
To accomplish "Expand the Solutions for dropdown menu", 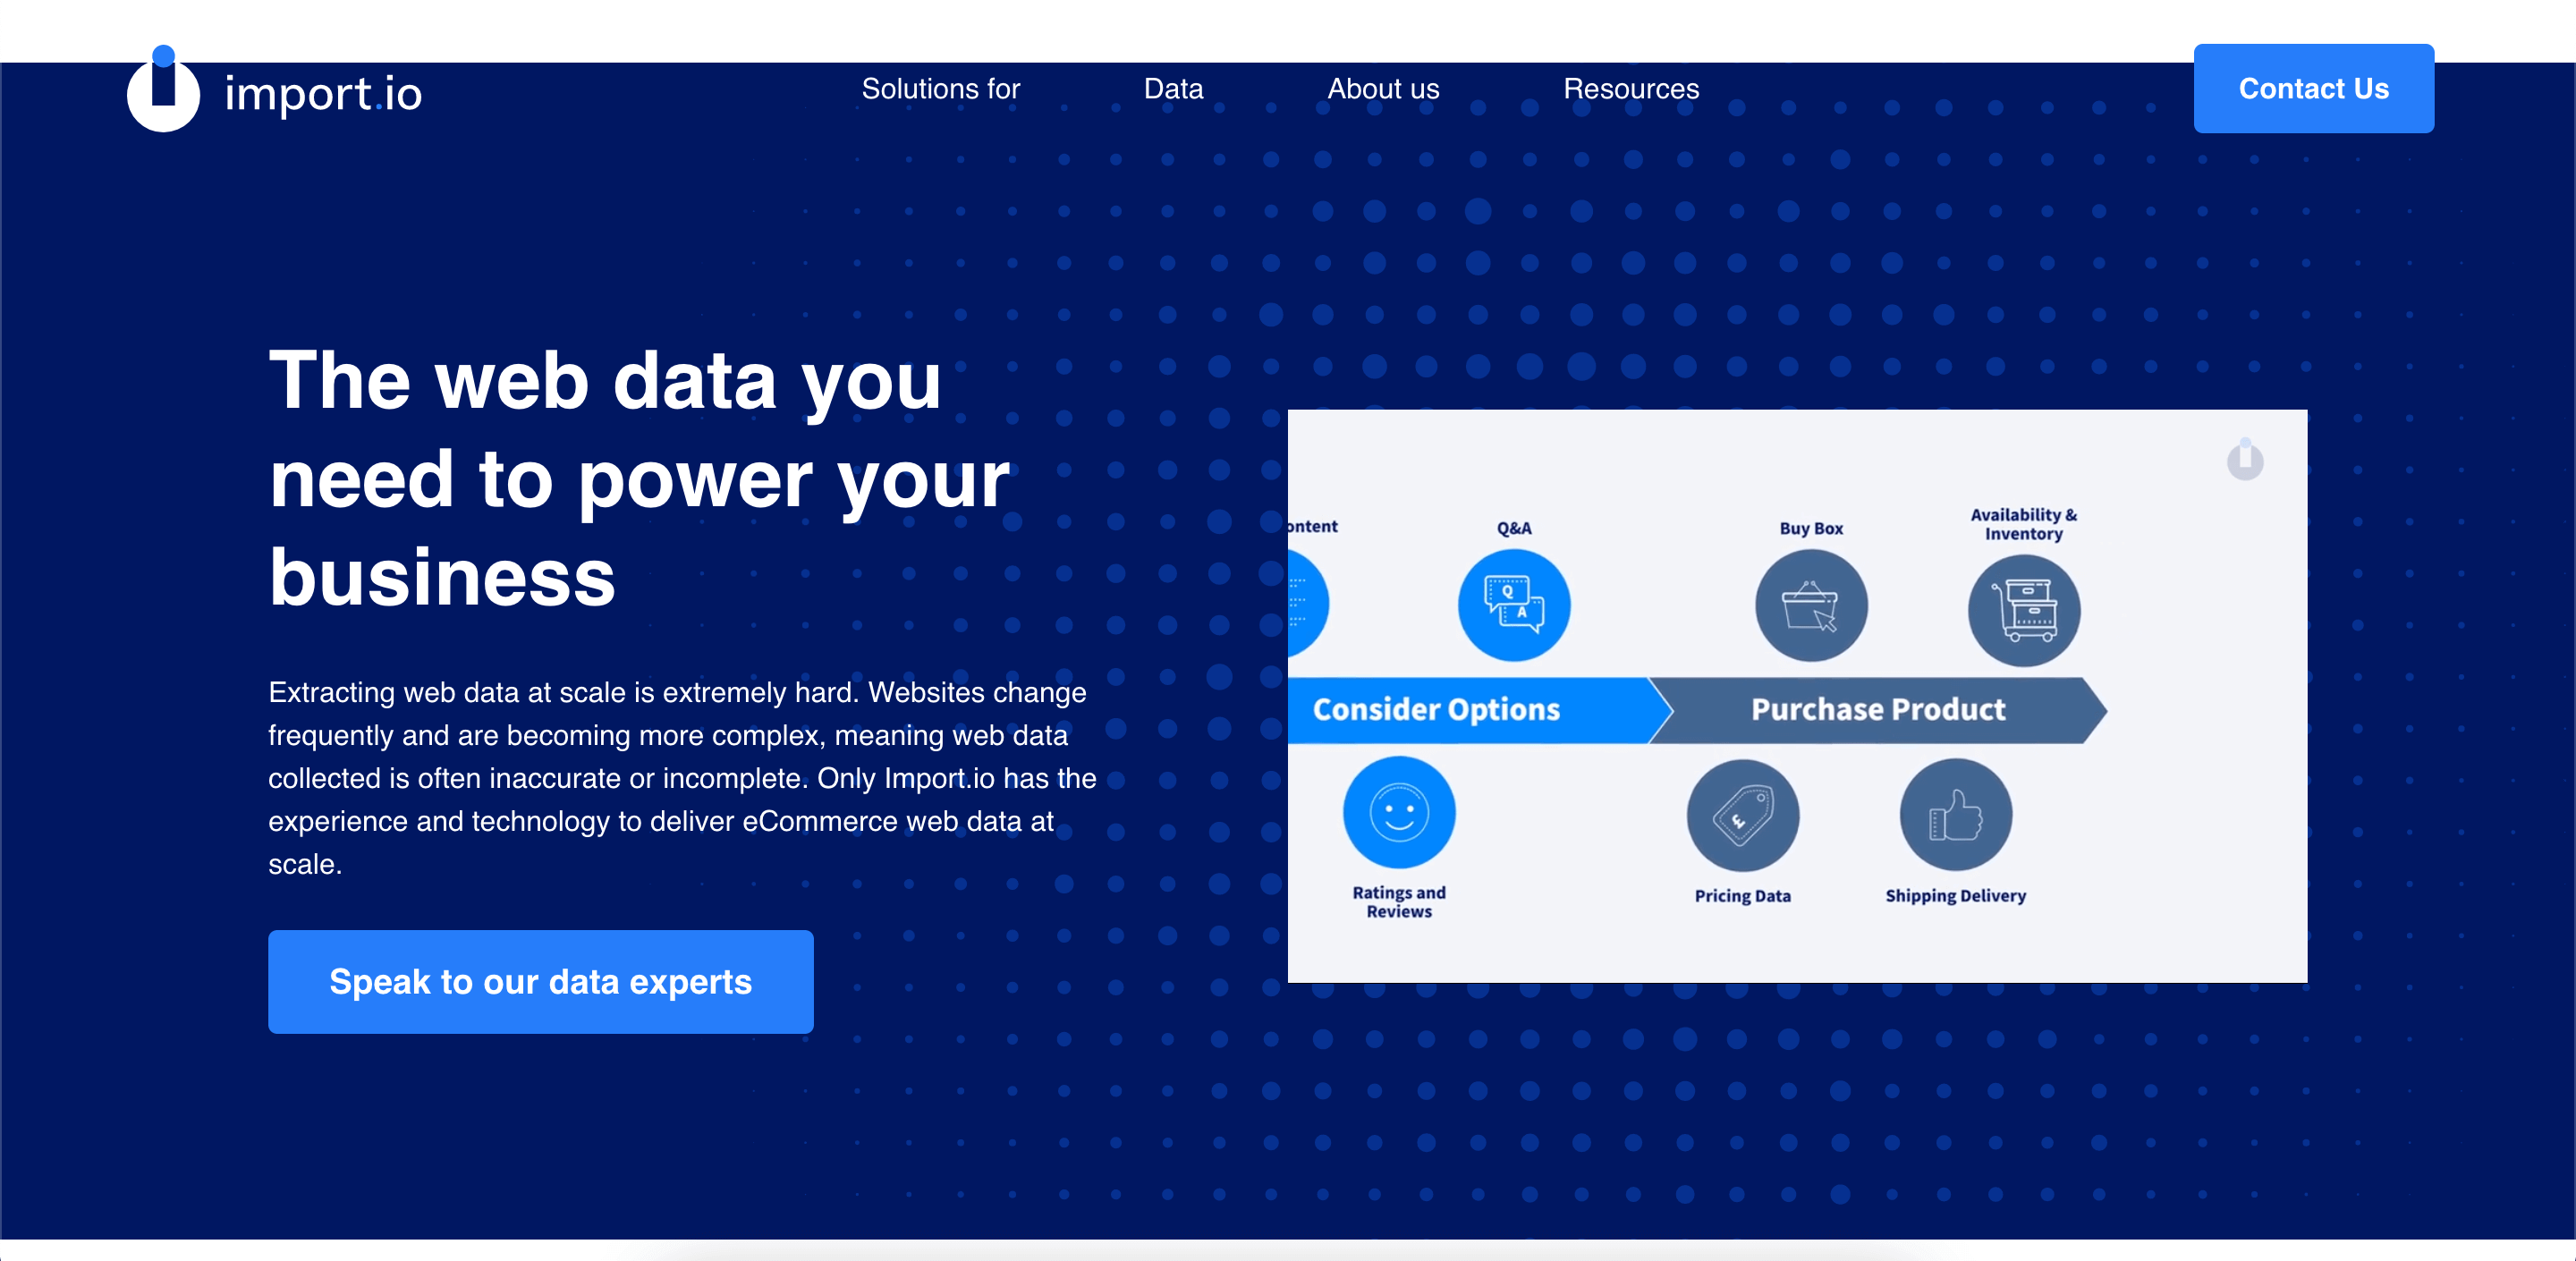I will click(941, 90).
